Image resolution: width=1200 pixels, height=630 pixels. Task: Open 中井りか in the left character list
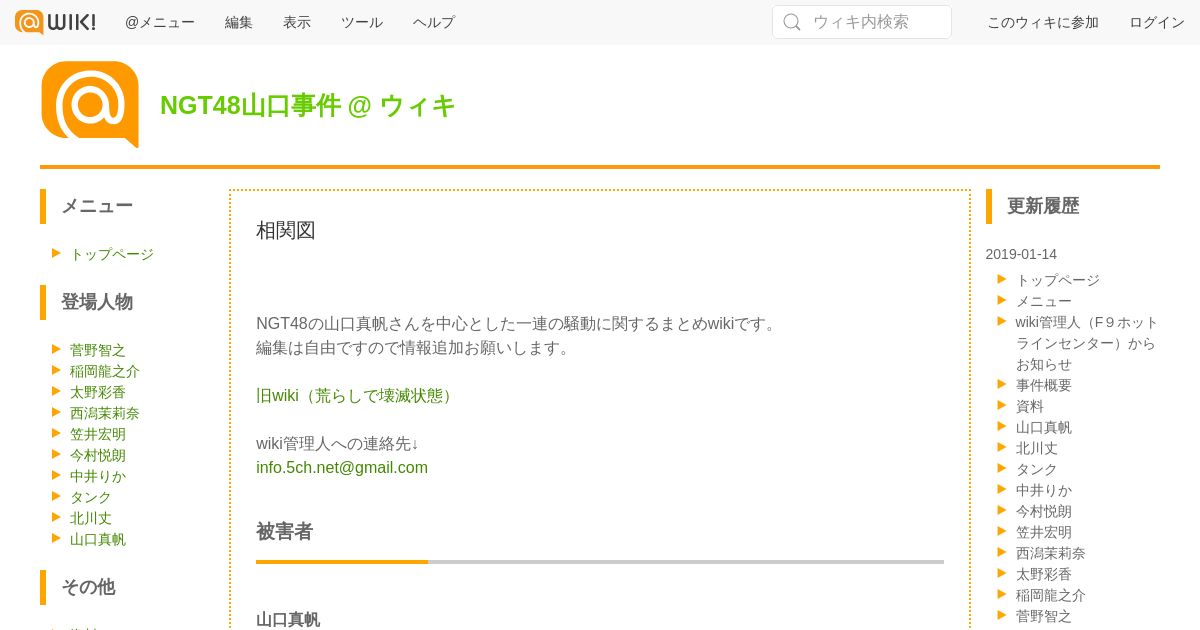click(98, 476)
